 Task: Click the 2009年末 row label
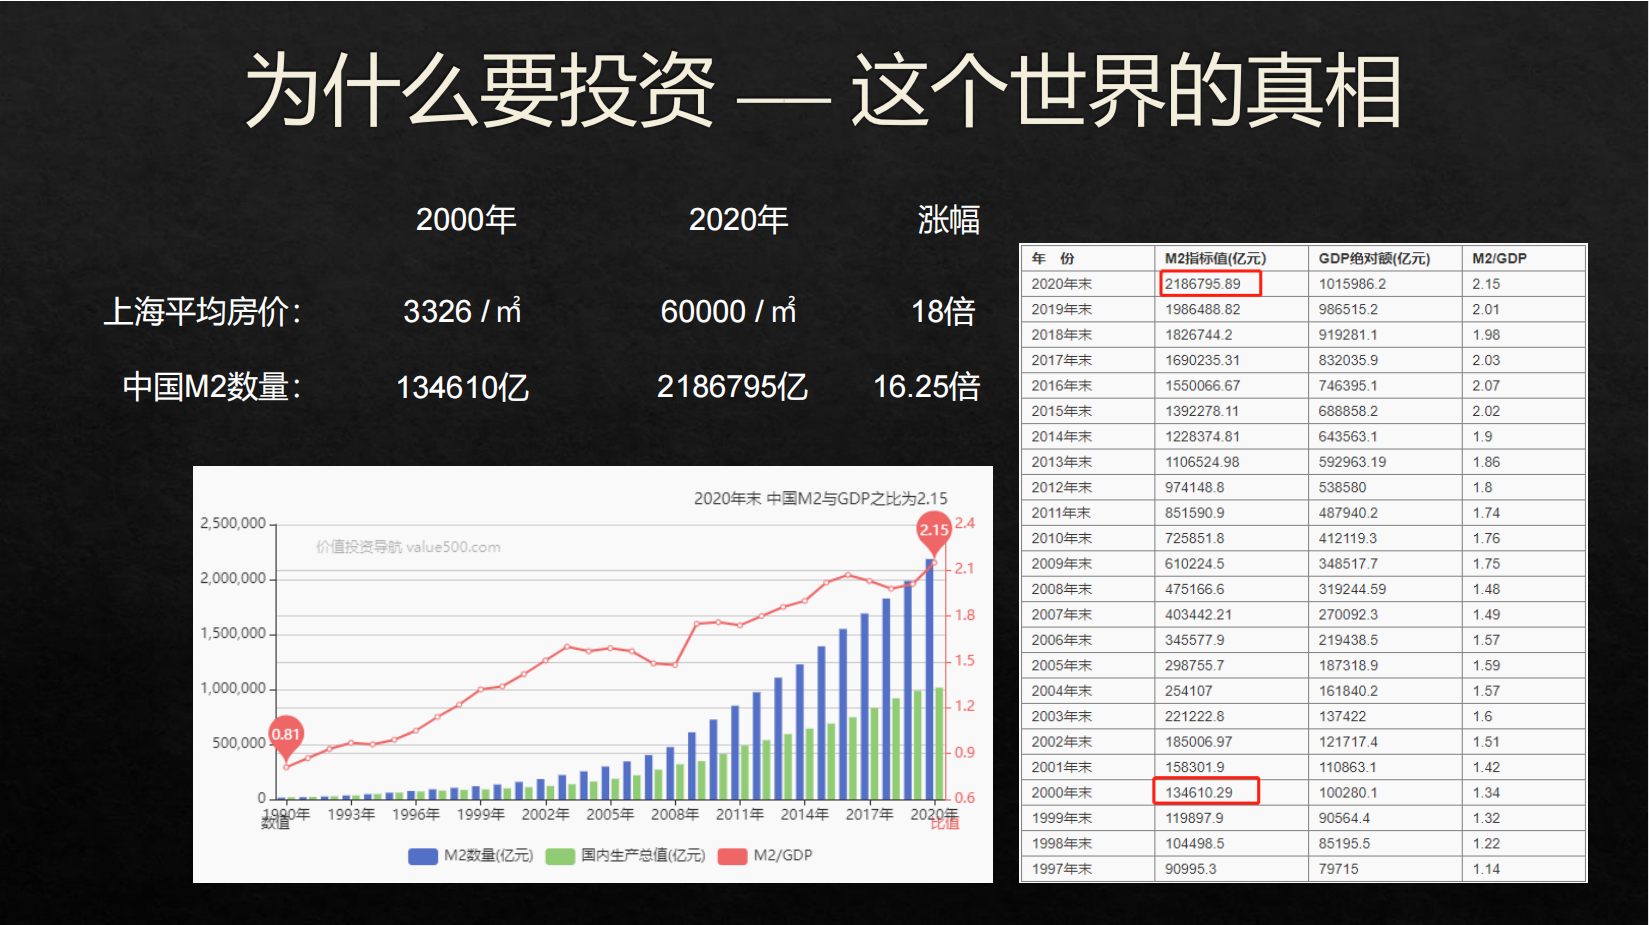pyautogui.click(x=1062, y=564)
